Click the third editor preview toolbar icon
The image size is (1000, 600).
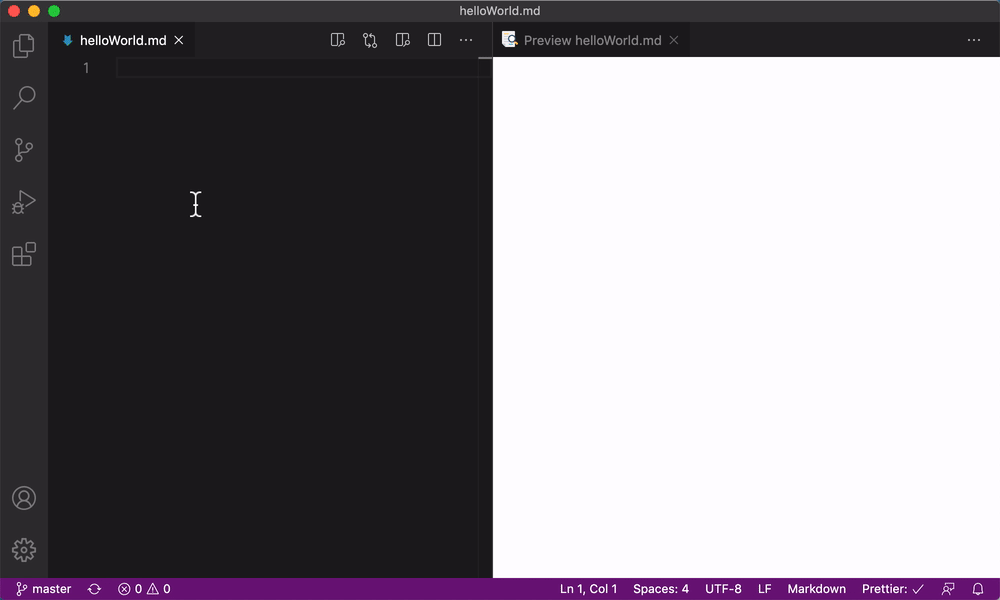tap(402, 40)
